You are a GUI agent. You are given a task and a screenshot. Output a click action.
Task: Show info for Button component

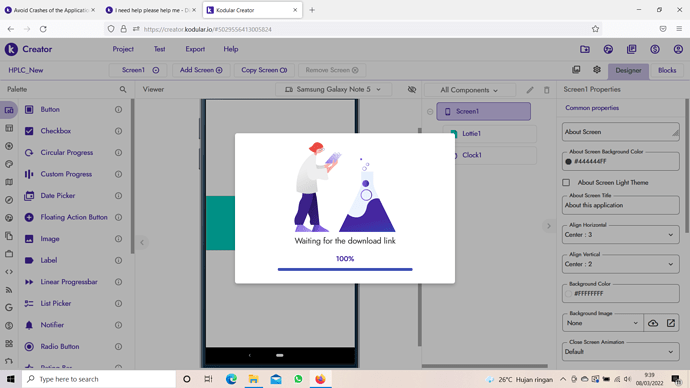point(118,110)
